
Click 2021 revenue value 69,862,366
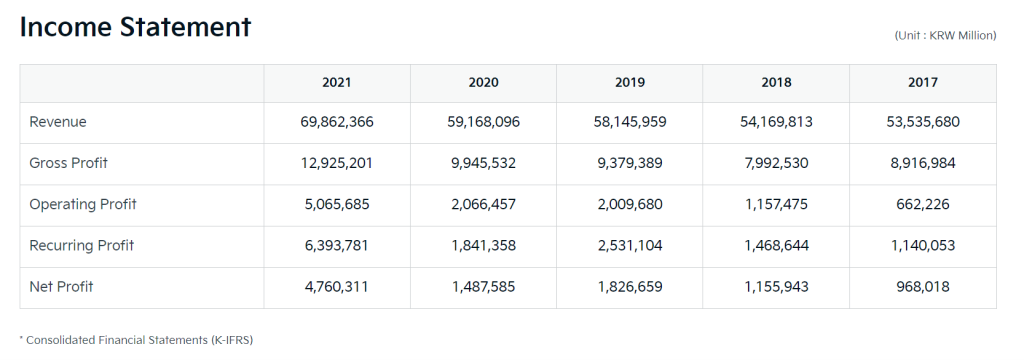337,122
